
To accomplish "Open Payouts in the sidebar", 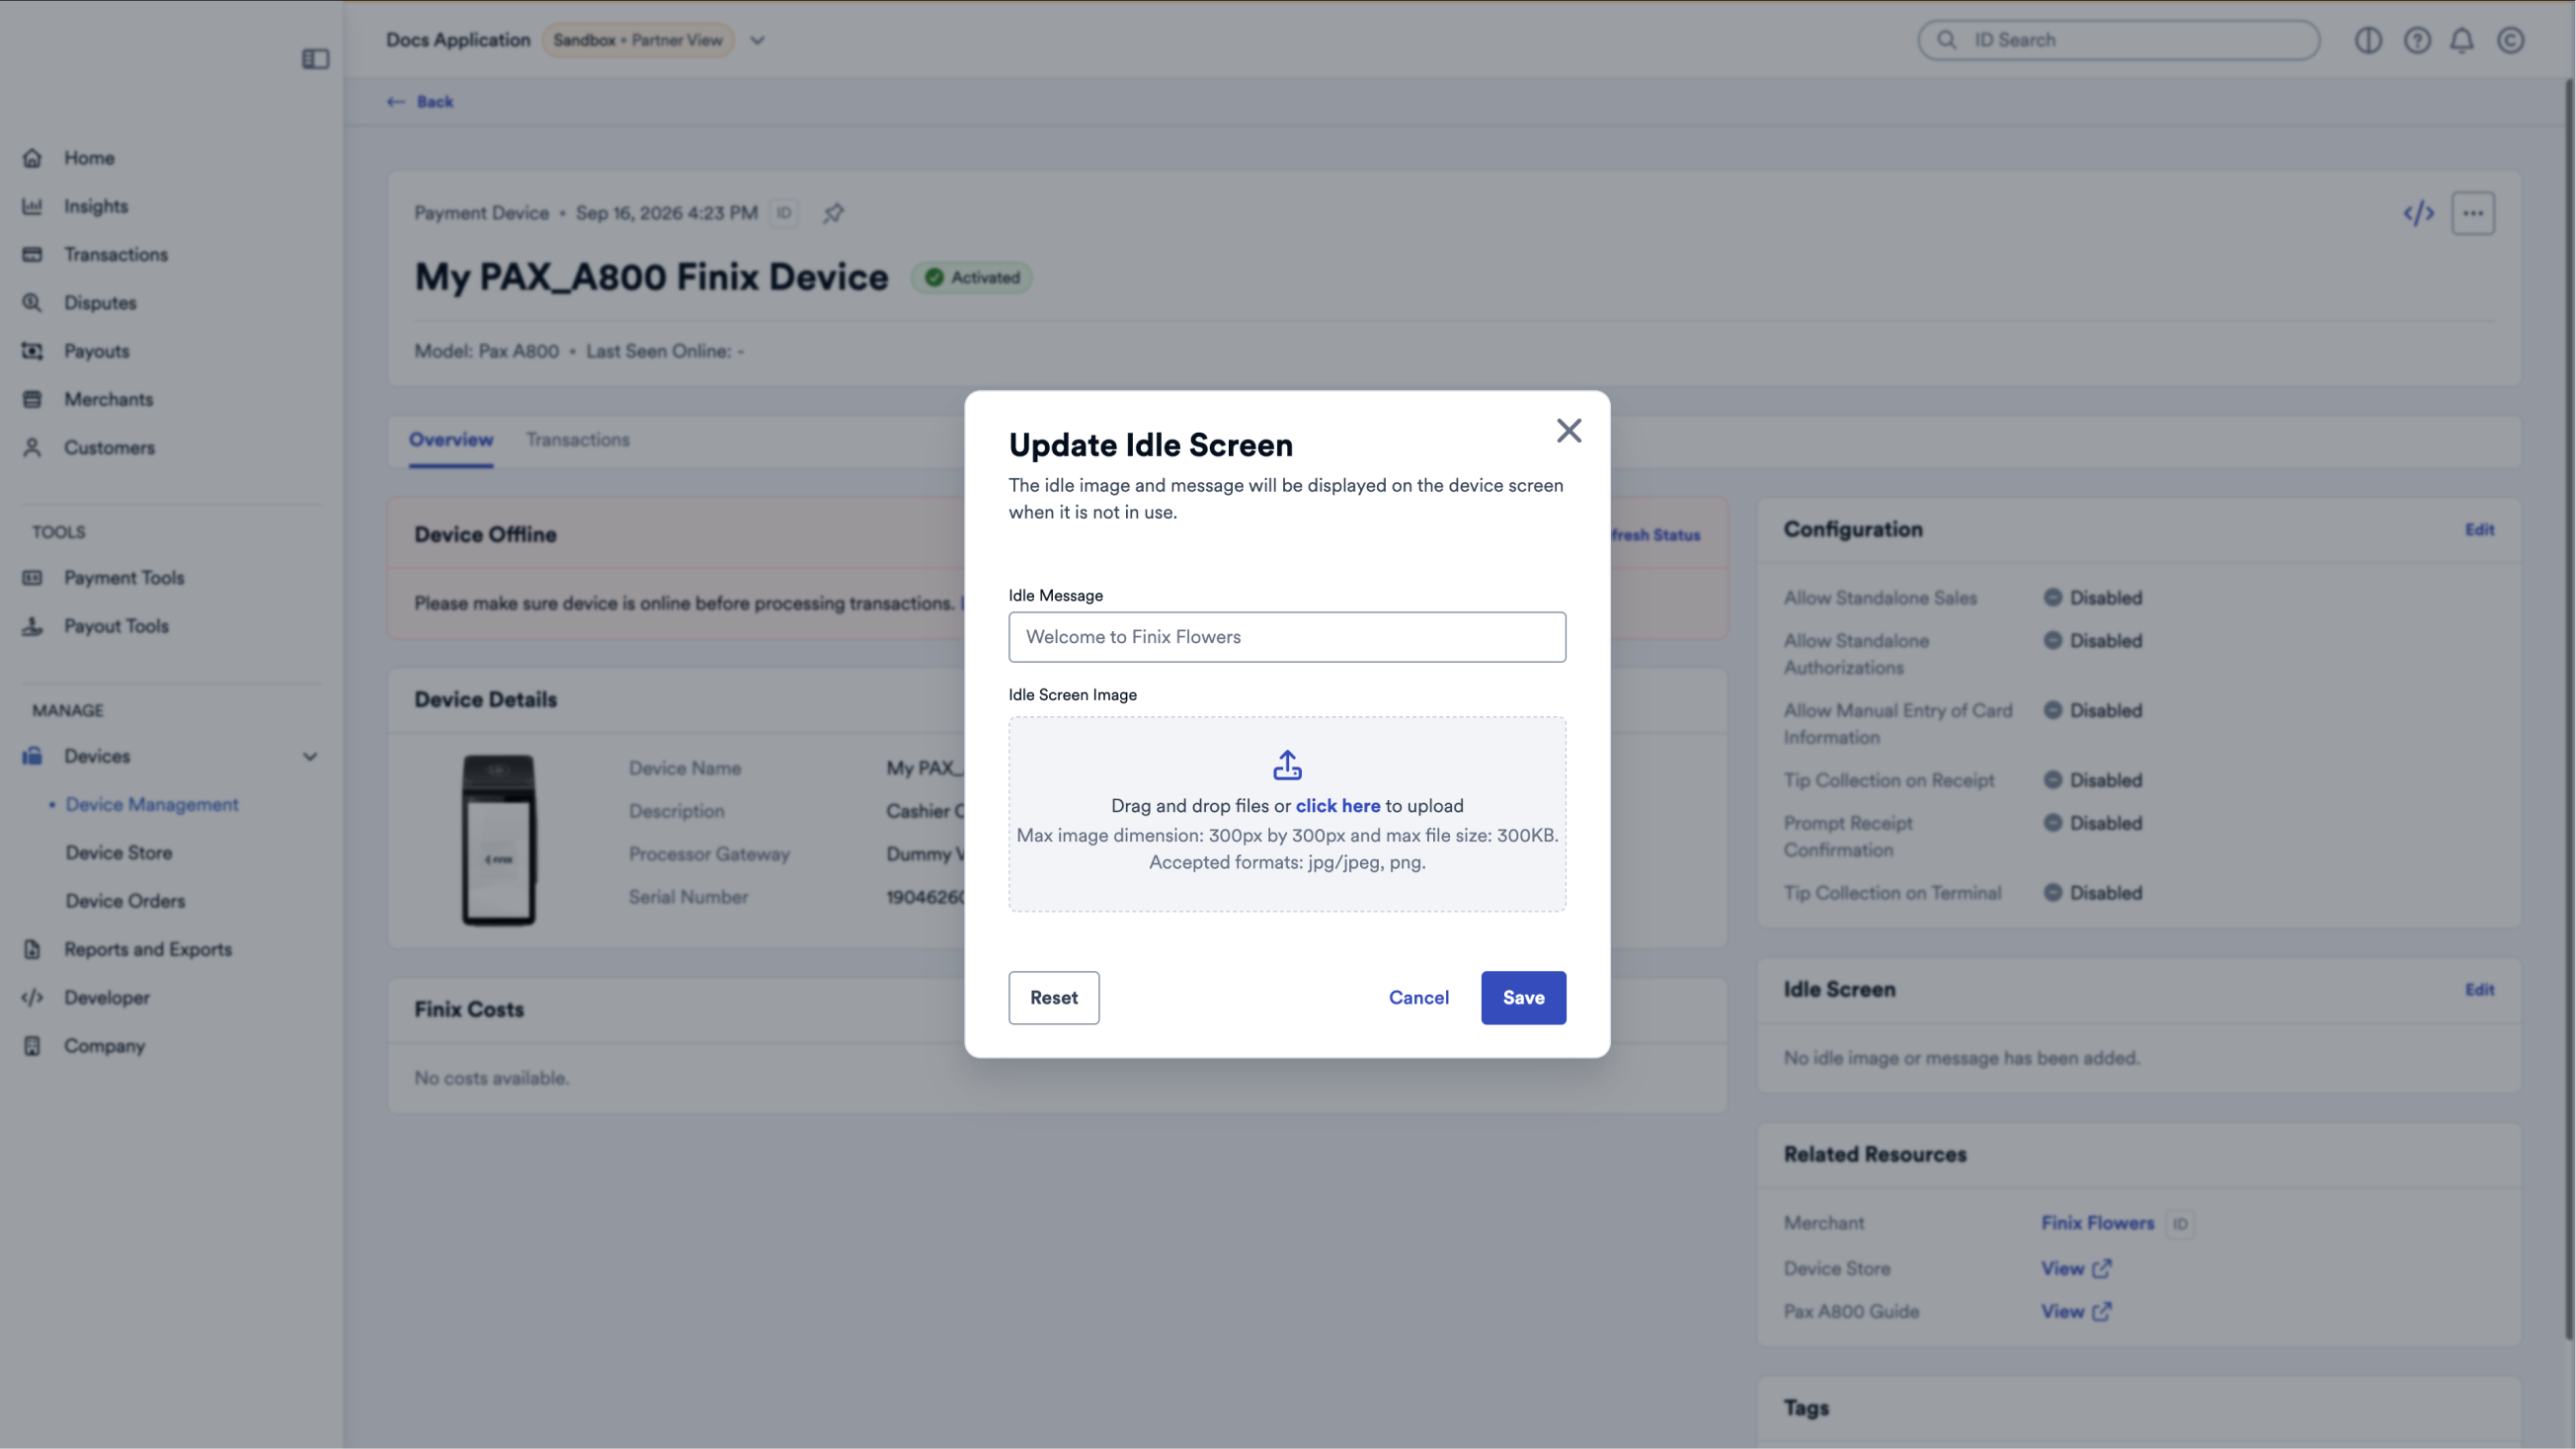I will (97, 351).
